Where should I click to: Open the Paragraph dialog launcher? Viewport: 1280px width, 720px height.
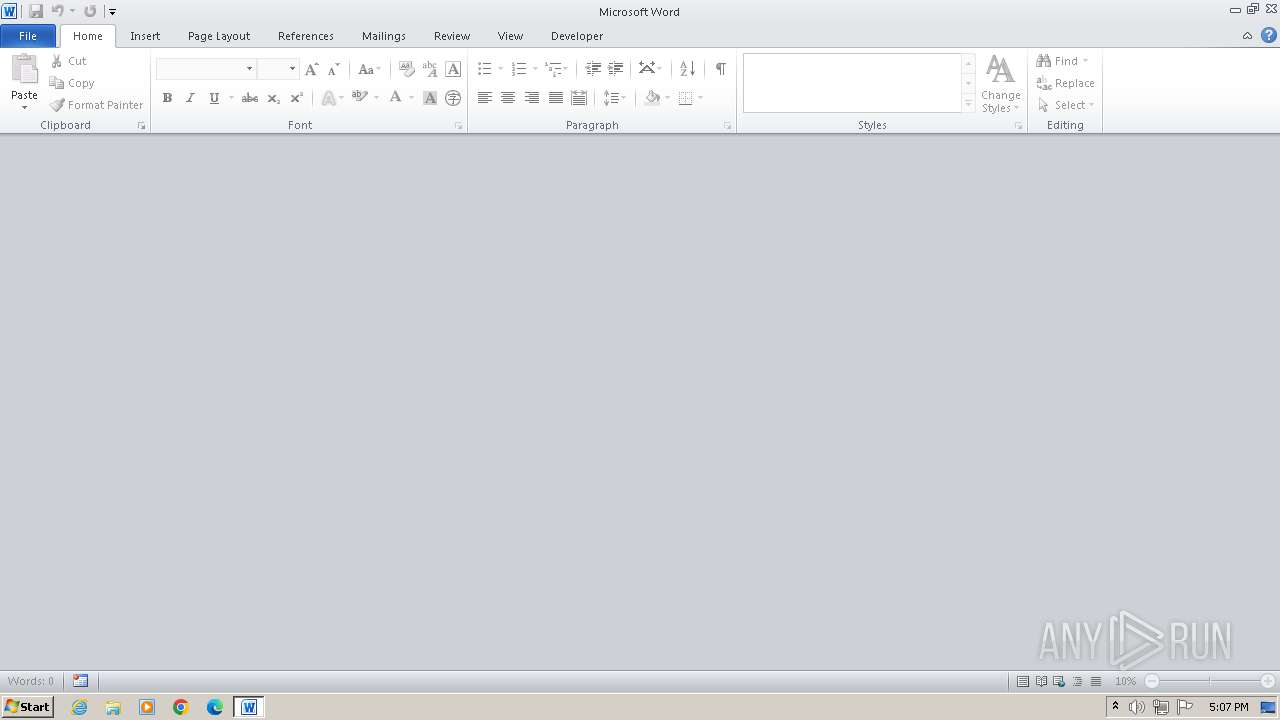pos(727,126)
